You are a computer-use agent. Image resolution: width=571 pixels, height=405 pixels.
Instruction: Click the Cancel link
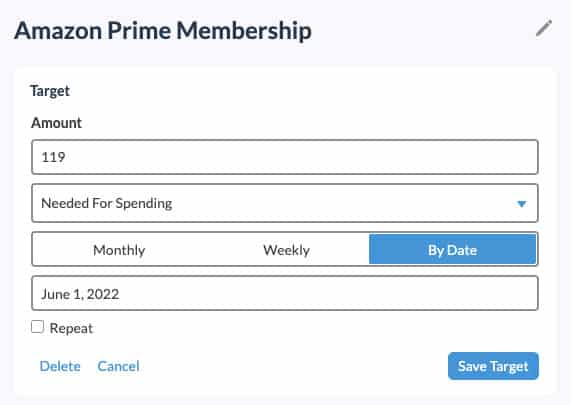coord(118,366)
